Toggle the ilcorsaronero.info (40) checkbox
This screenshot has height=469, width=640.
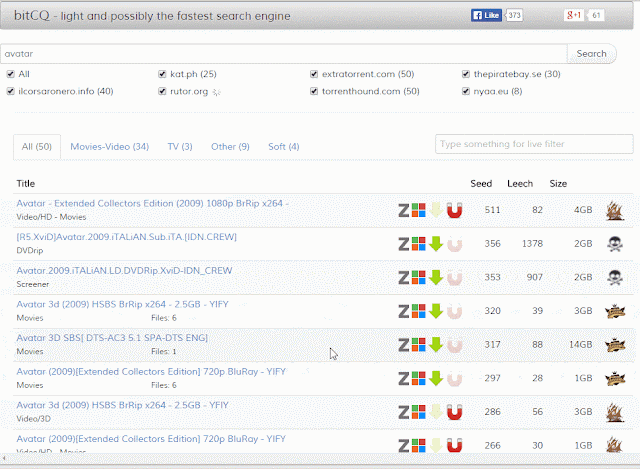click(x=11, y=91)
